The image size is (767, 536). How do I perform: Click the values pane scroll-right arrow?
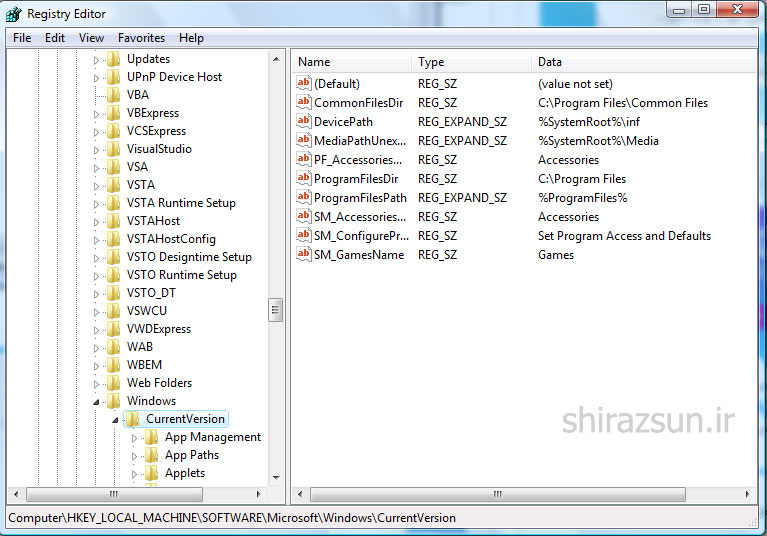pos(747,494)
